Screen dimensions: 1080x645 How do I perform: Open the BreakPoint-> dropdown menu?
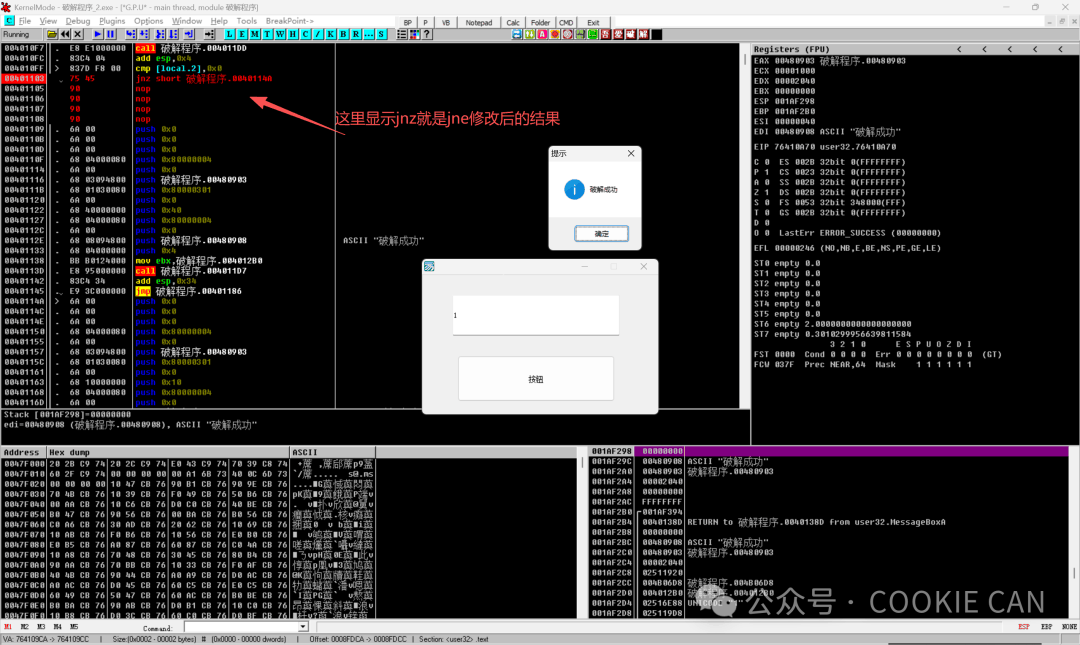point(289,21)
